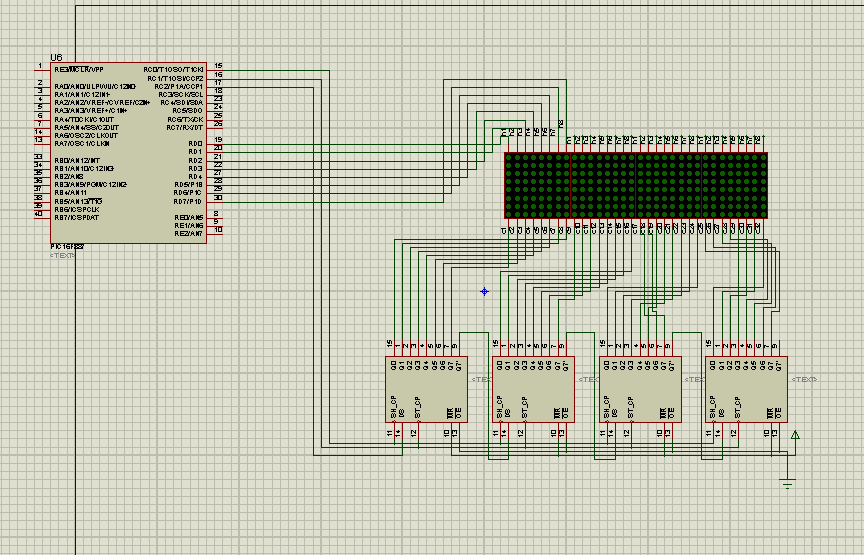Image resolution: width=864 pixels, height=555 pixels.
Task: Select the rightmost shift register chip
Action: click(x=744, y=389)
